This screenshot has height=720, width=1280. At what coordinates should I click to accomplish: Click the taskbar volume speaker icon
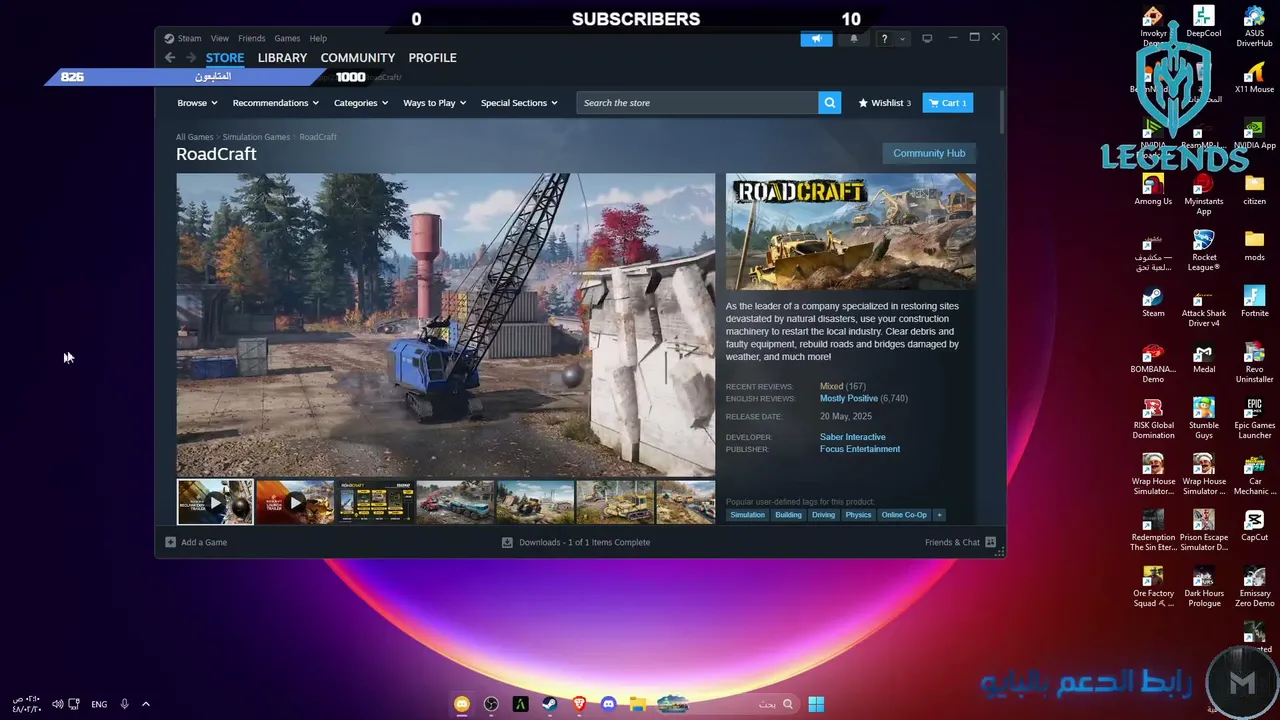(x=57, y=704)
